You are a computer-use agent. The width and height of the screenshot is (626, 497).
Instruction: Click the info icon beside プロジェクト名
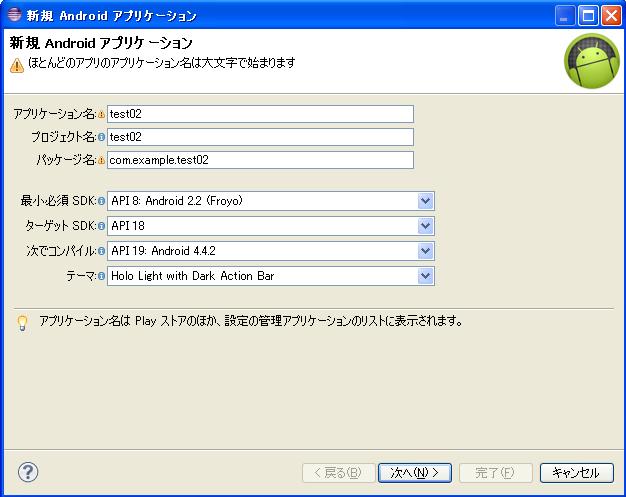coord(101,137)
